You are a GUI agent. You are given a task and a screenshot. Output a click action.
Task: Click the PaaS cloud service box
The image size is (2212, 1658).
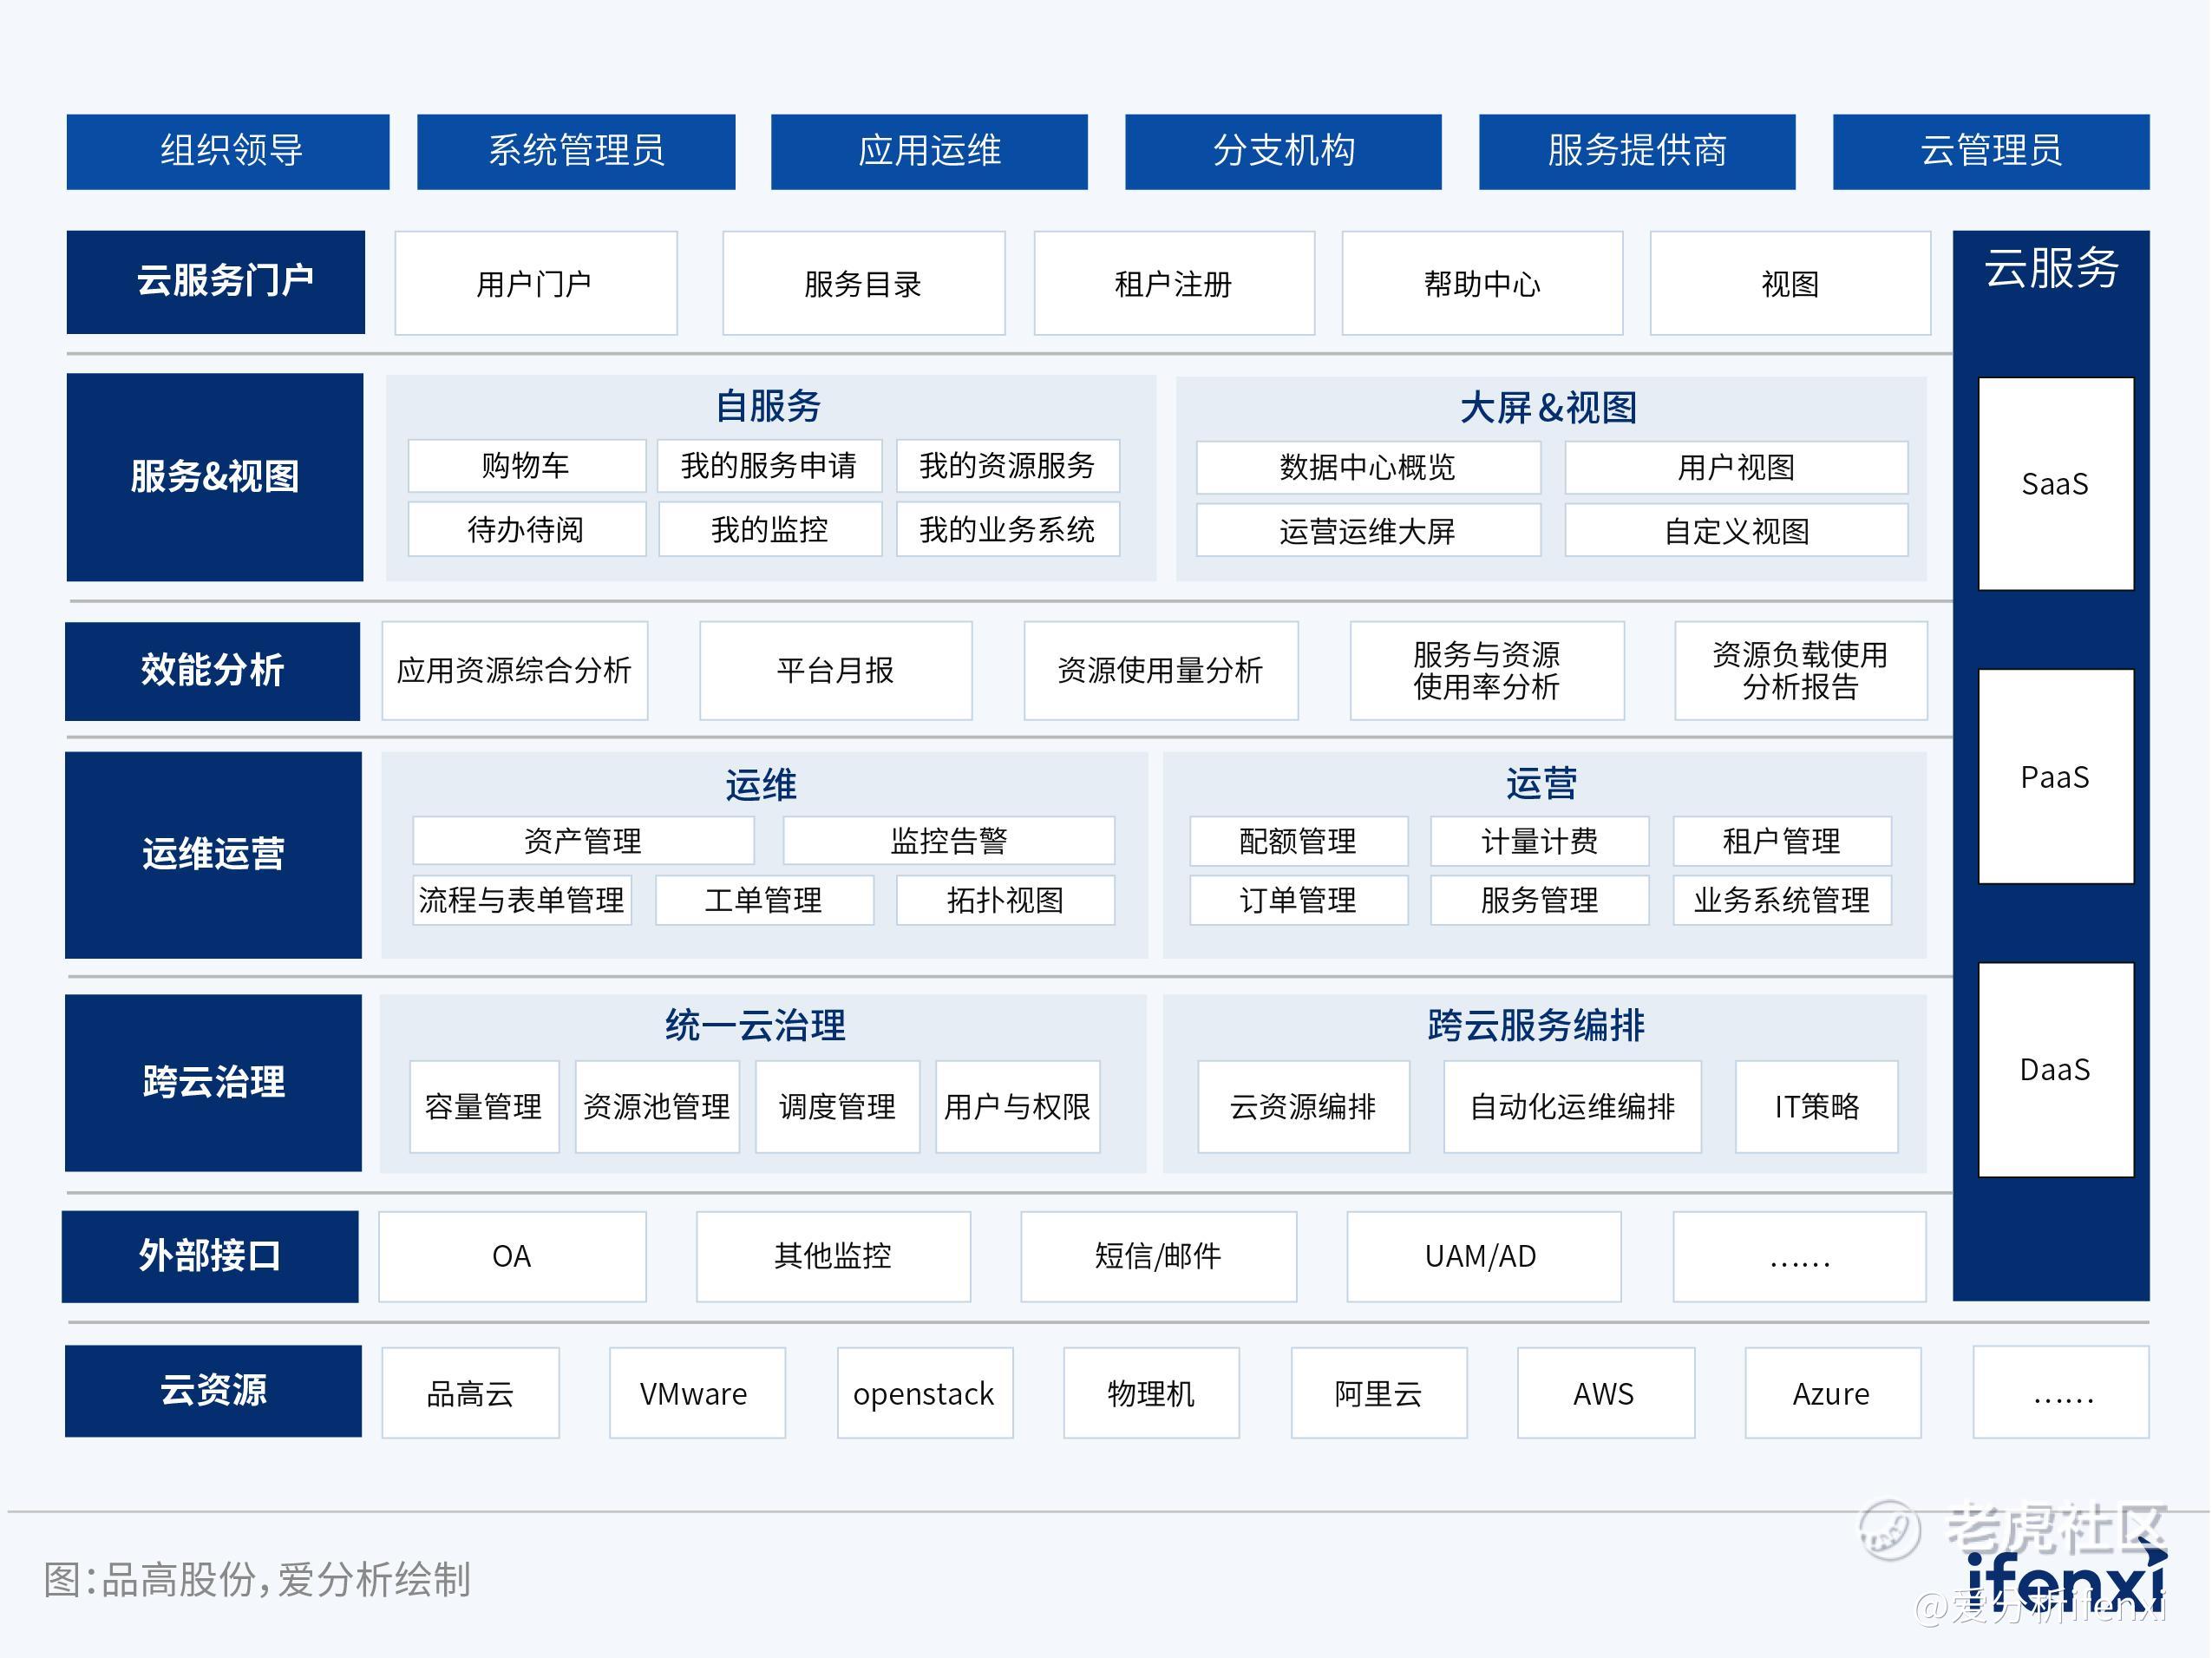click(x=2055, y=777)
